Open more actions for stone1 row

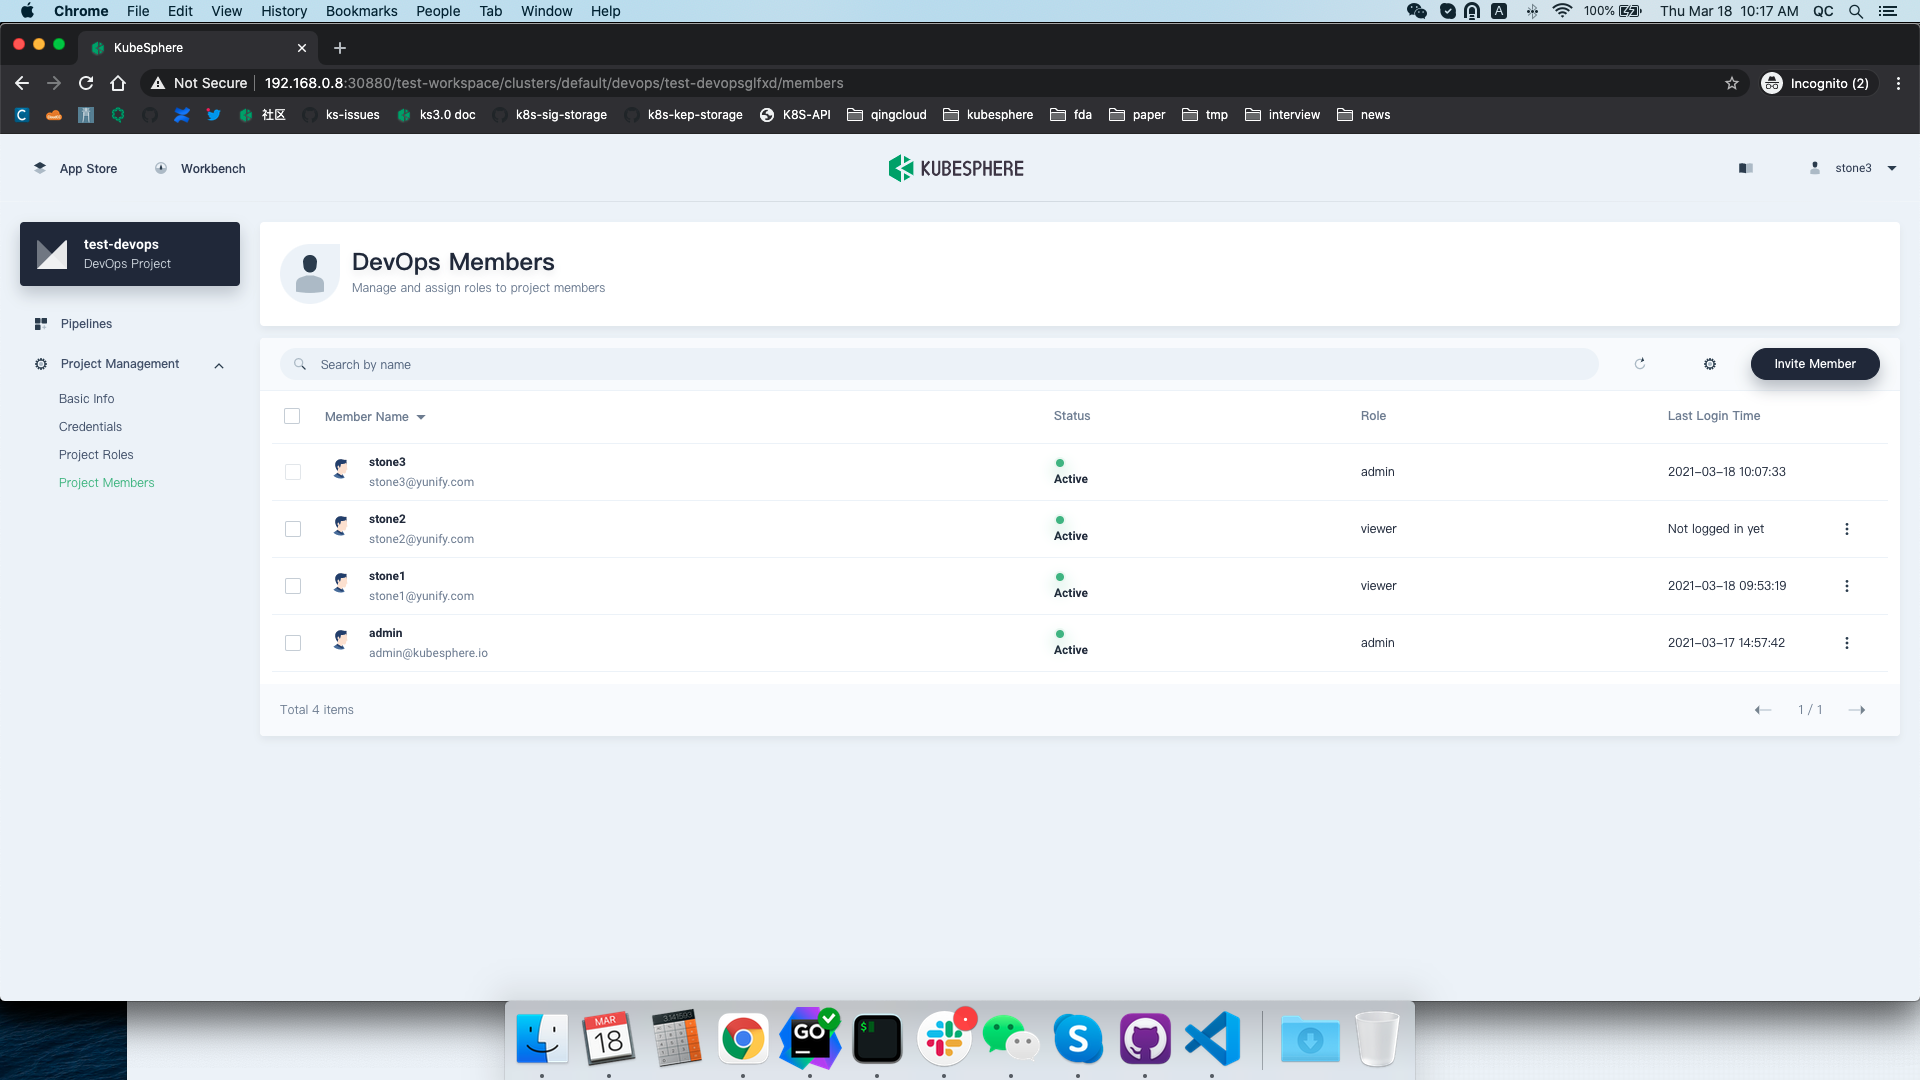[x=1847, y=586]
